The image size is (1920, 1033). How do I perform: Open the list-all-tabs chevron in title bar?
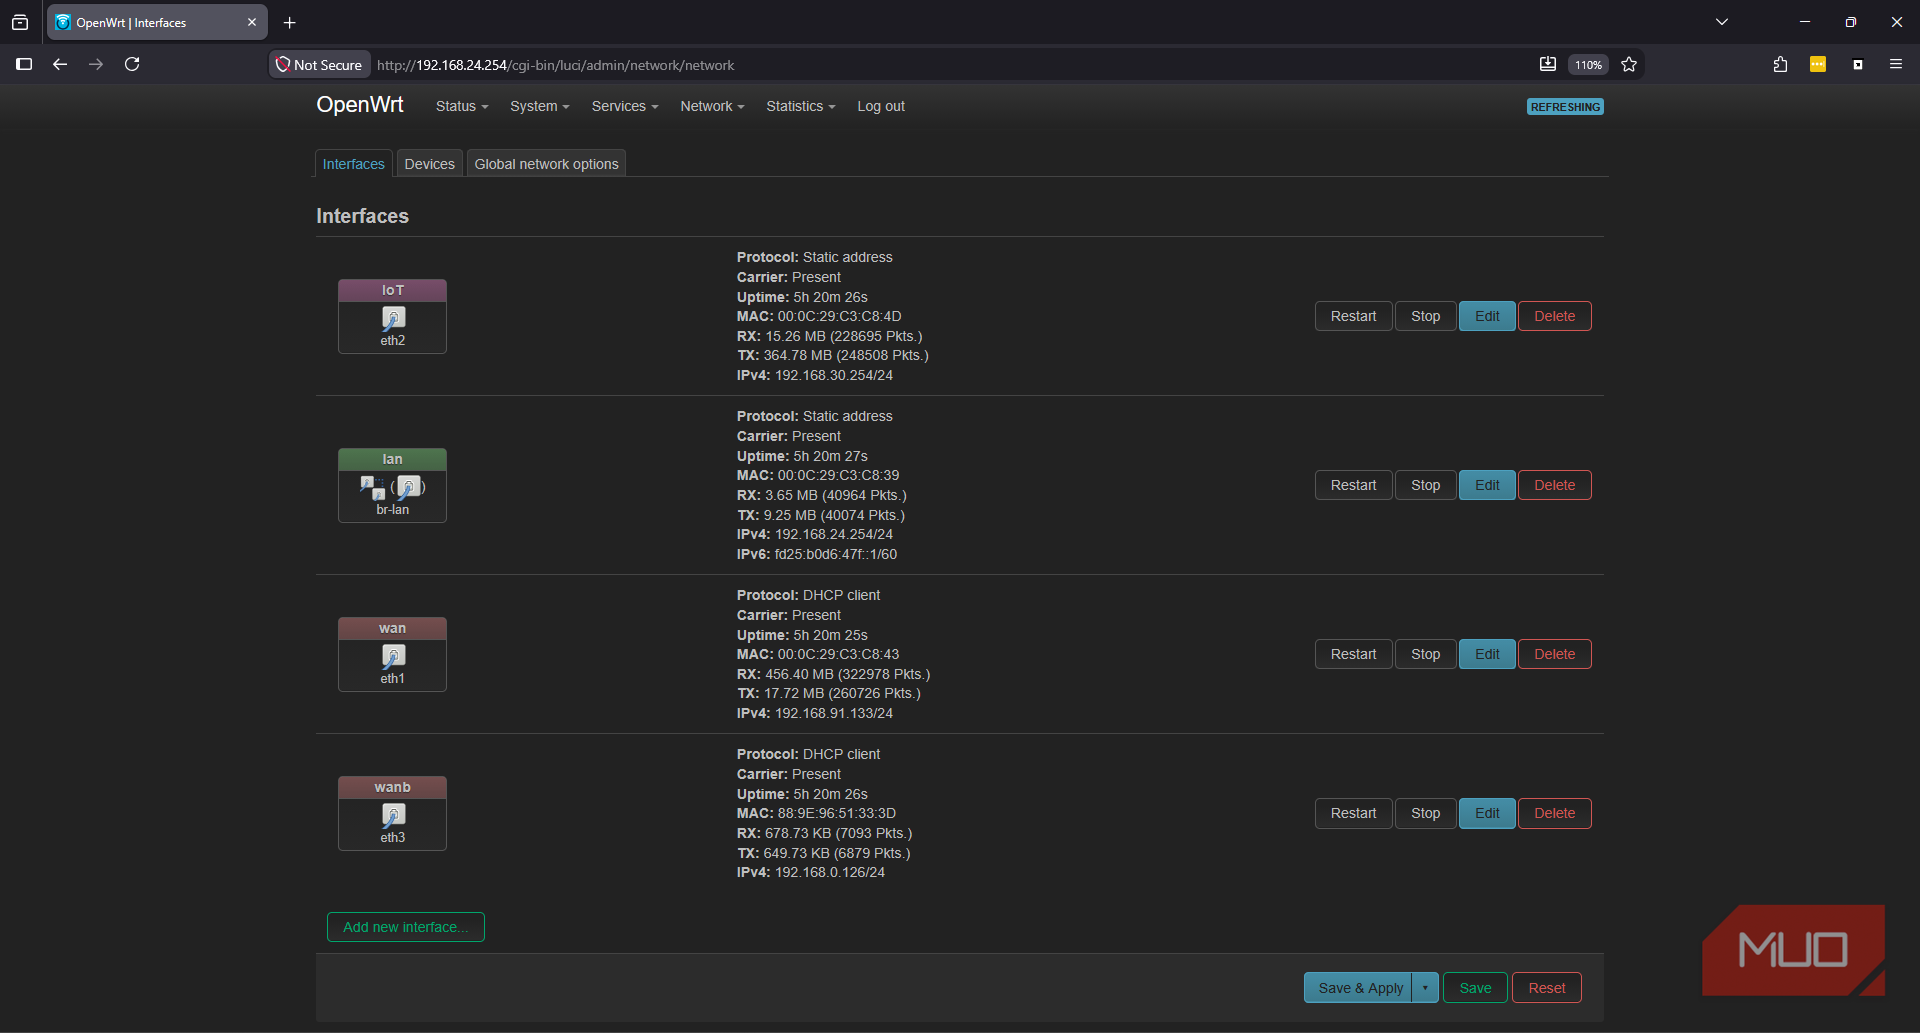(1722, 22)
